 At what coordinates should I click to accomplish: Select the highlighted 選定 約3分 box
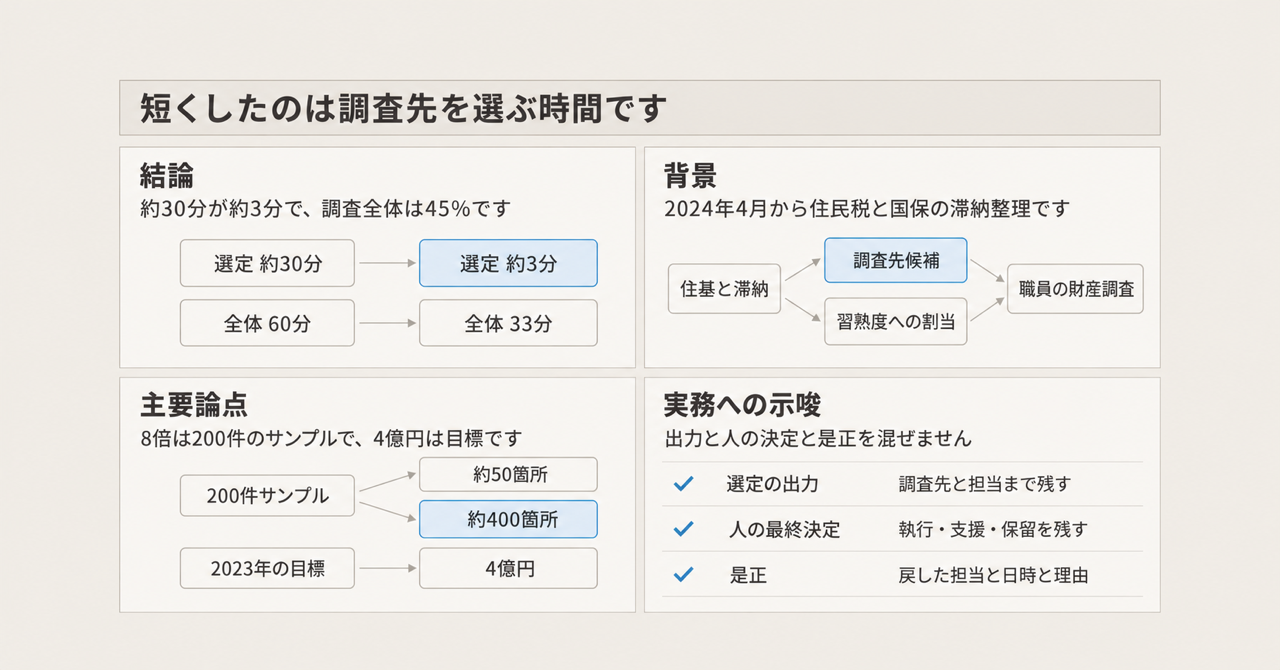pos(508,263)
